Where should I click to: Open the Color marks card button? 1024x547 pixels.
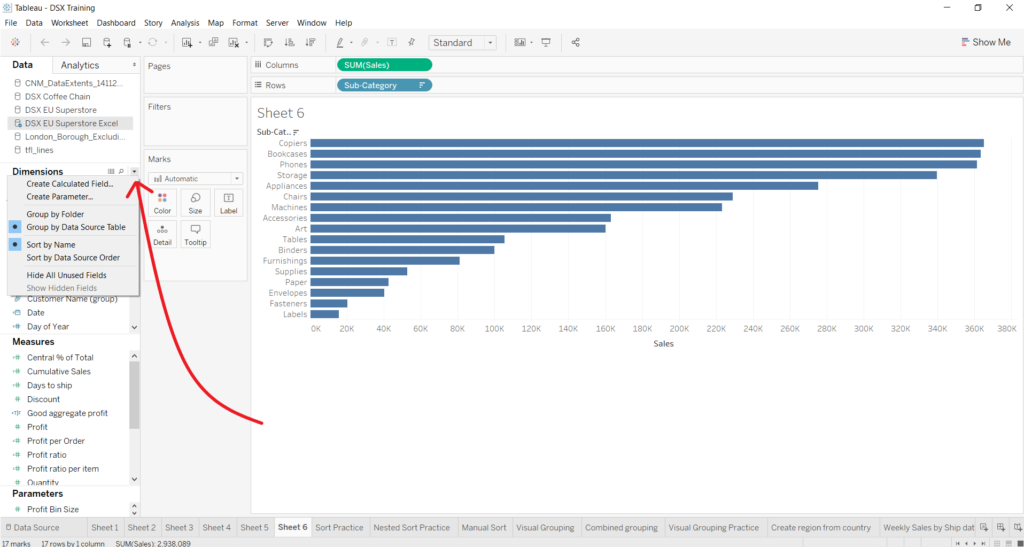tap(162, 203)
